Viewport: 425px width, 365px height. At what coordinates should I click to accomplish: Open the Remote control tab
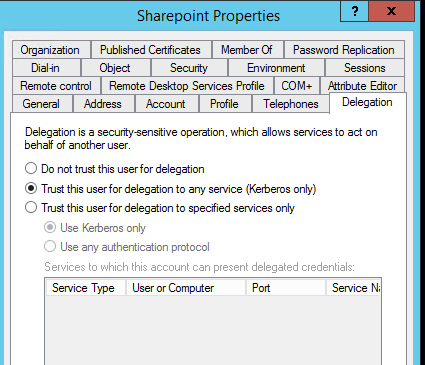[56, 86]
